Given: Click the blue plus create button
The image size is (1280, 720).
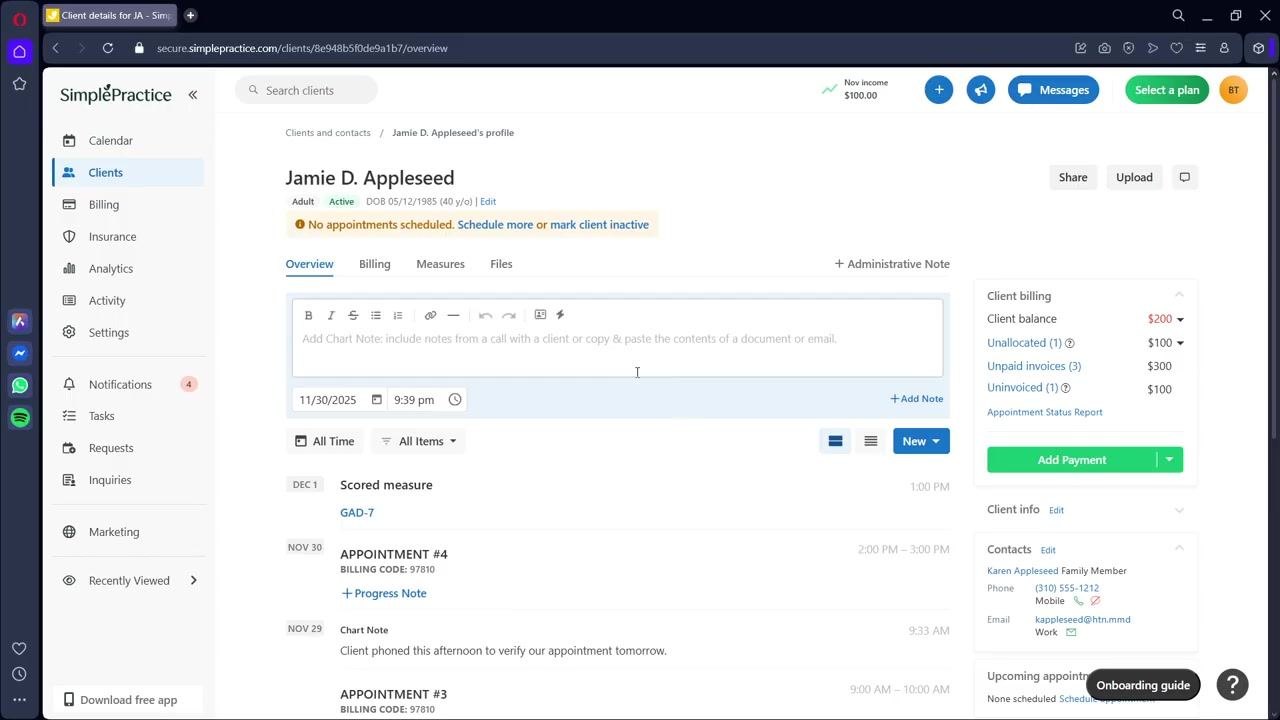Looking at the screenshot, I should pyautogui.click(x=939, y=90).
